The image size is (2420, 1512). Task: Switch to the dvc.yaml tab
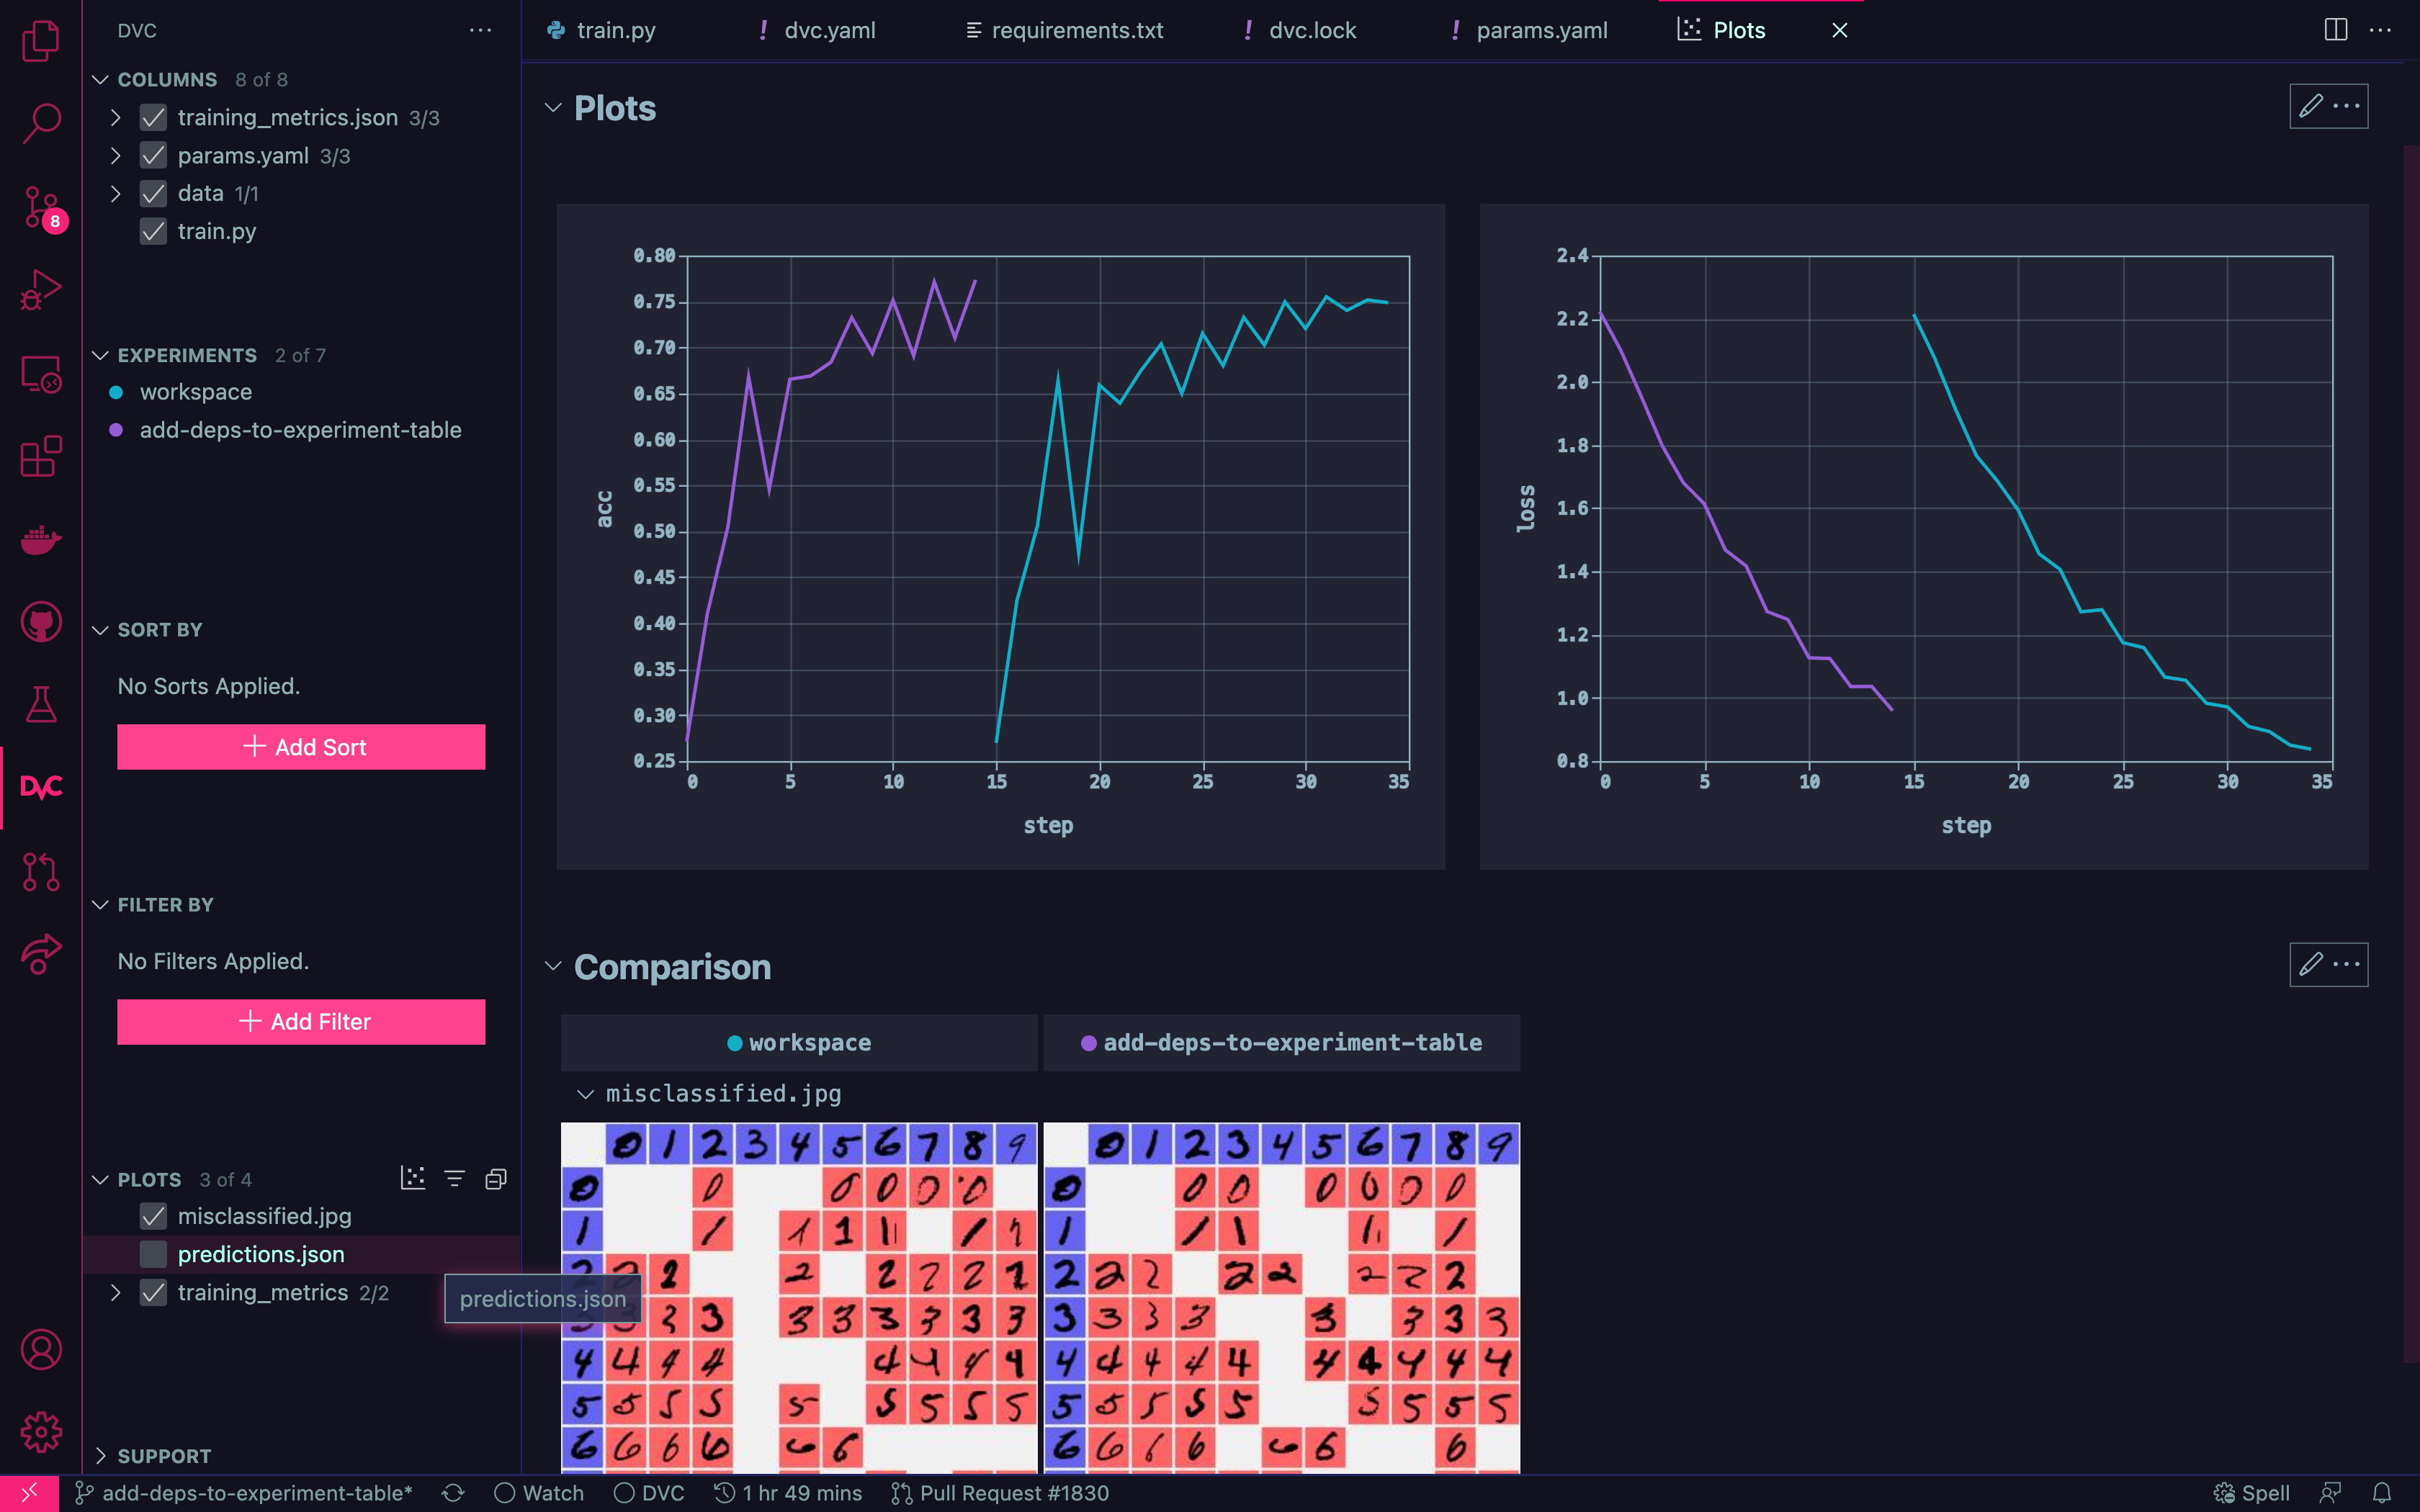pos(829,30)
